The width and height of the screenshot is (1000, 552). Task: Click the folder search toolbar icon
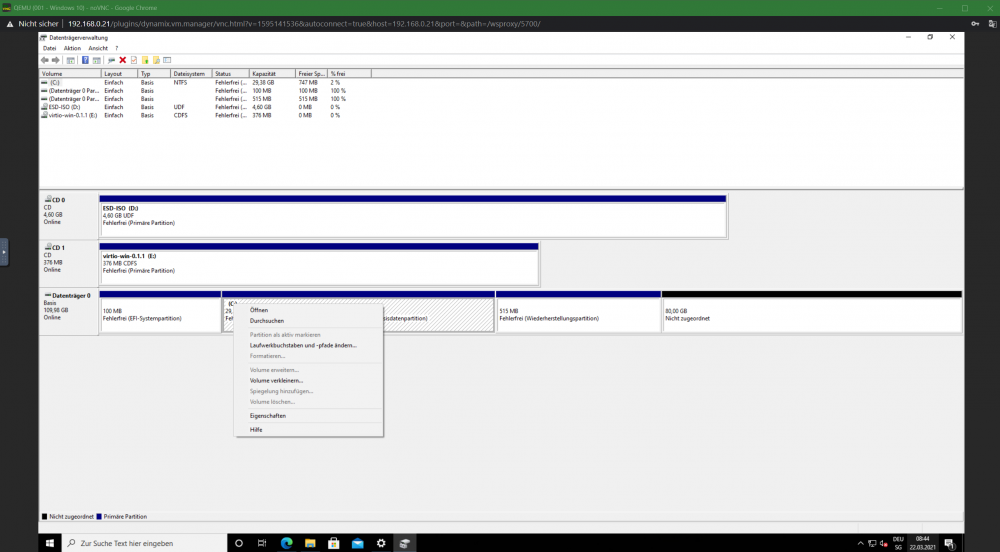coord(156,60)
